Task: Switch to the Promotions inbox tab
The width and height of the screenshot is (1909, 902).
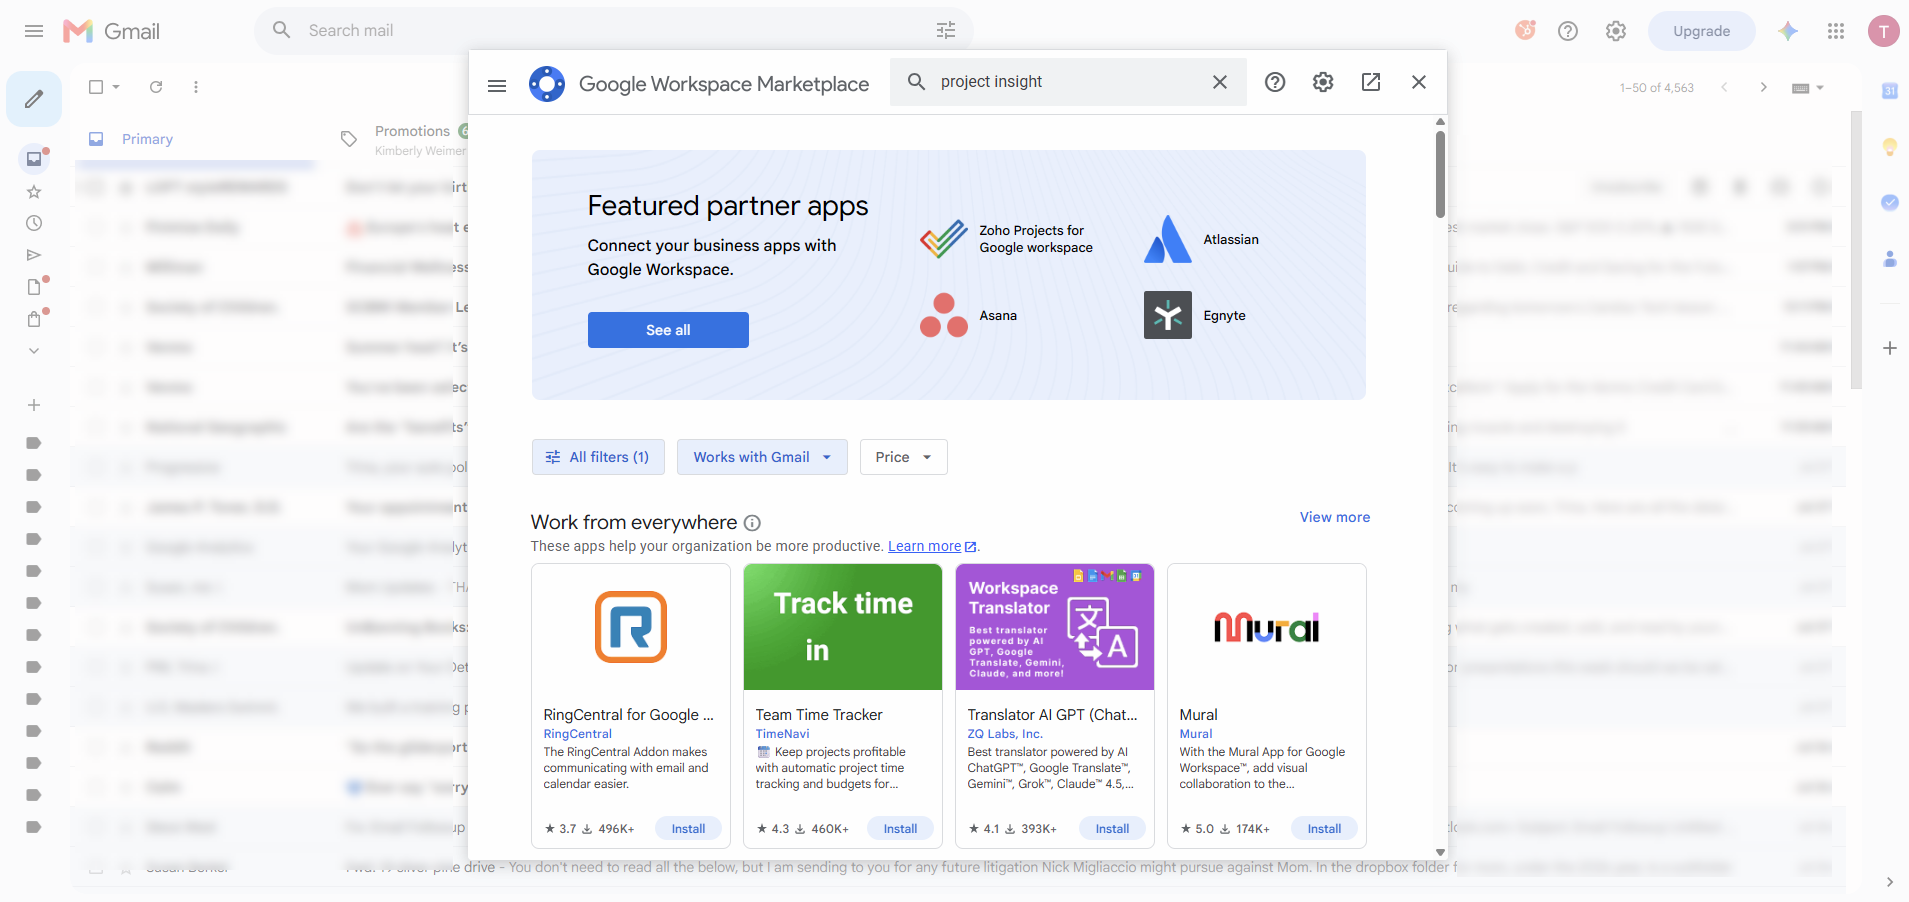Action: click(x=412, y=139)
